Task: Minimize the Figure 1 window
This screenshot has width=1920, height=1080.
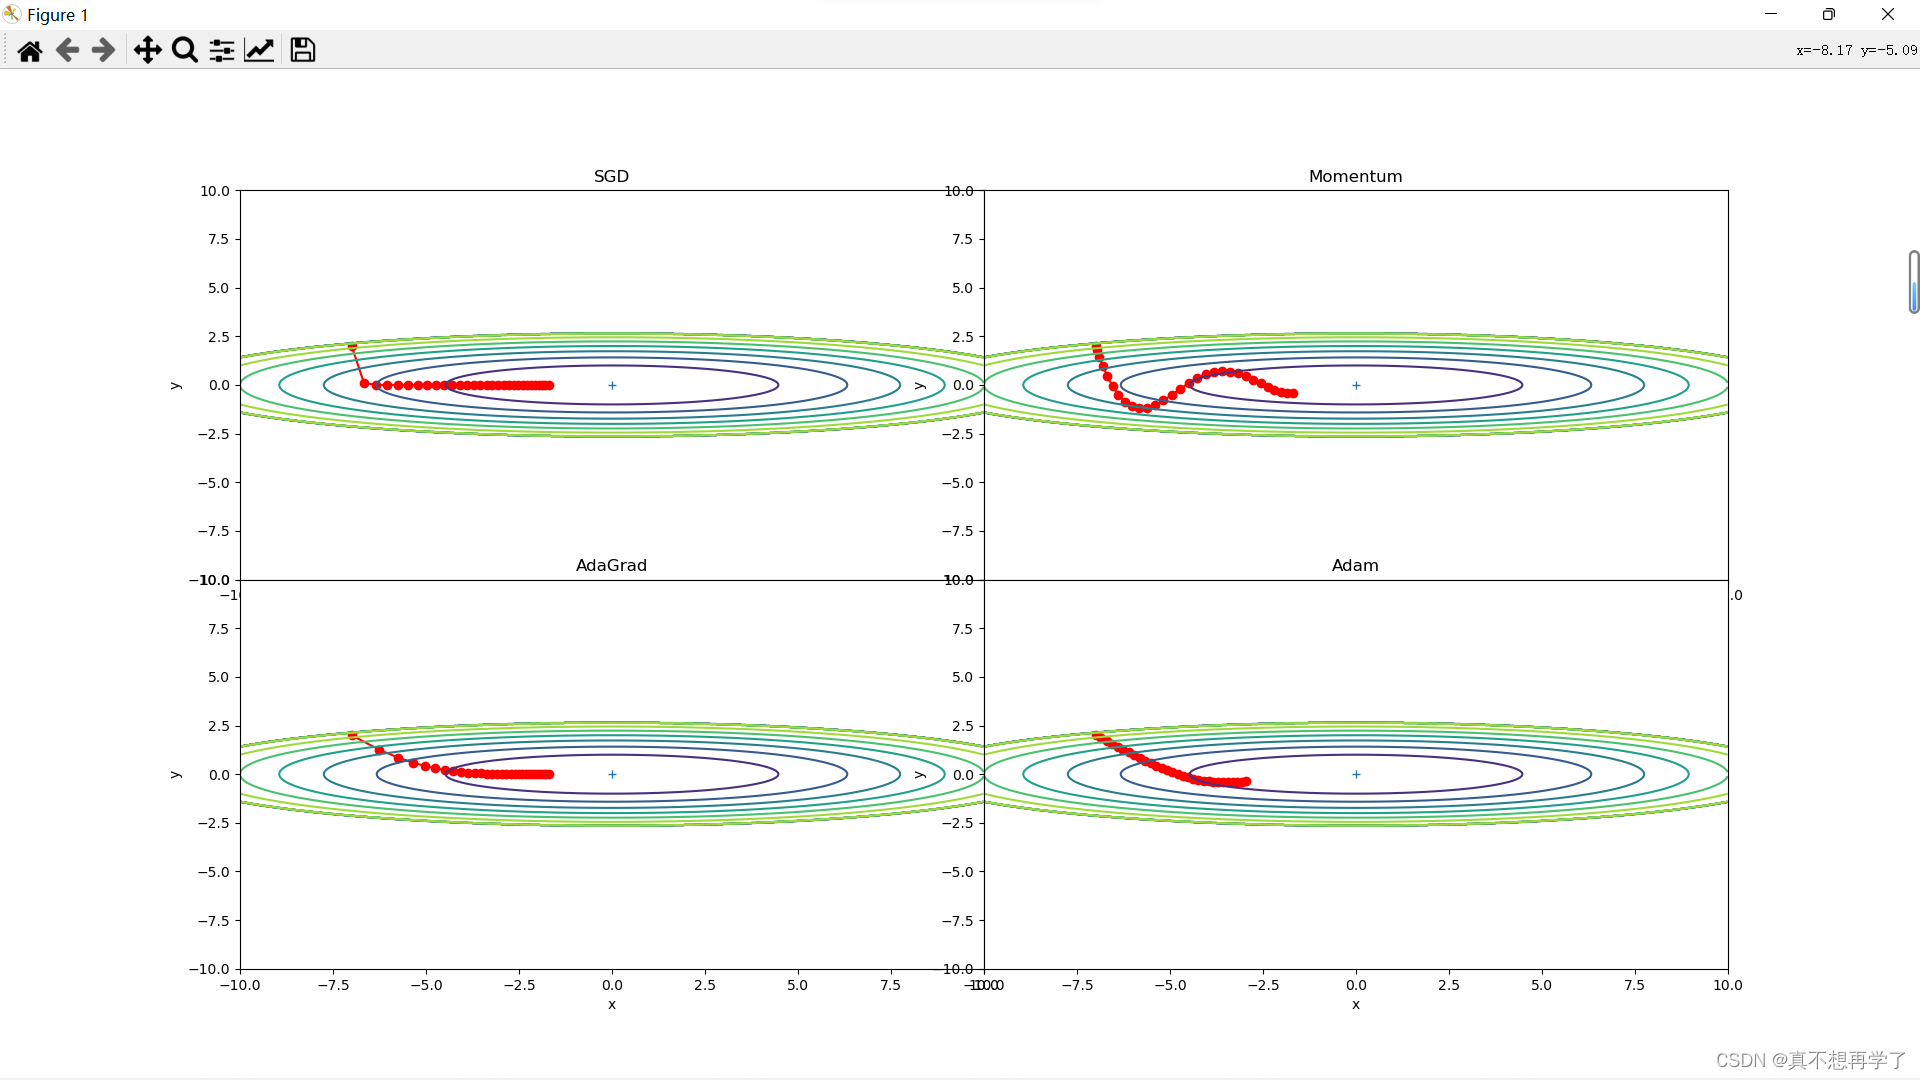Action: pyautogui.click(x=1771, y=14)
